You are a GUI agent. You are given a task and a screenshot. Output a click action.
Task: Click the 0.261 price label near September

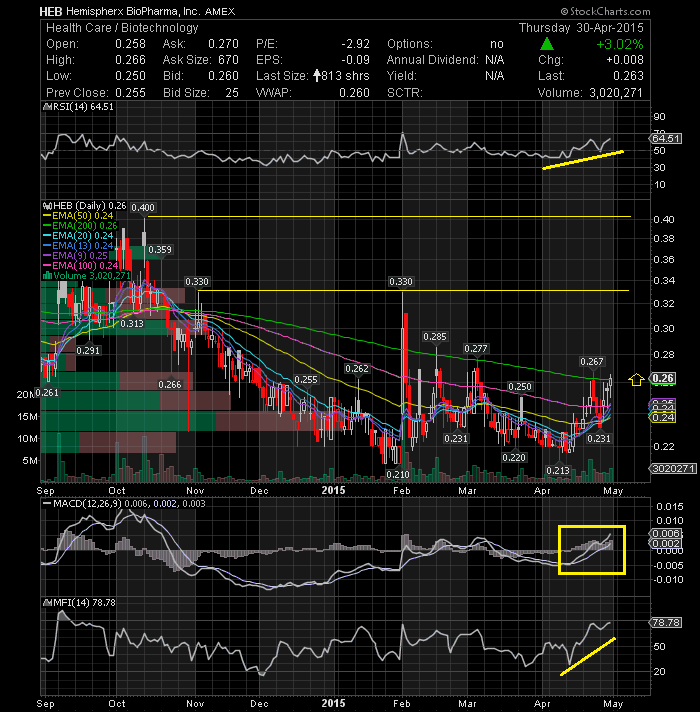[47, 393]
